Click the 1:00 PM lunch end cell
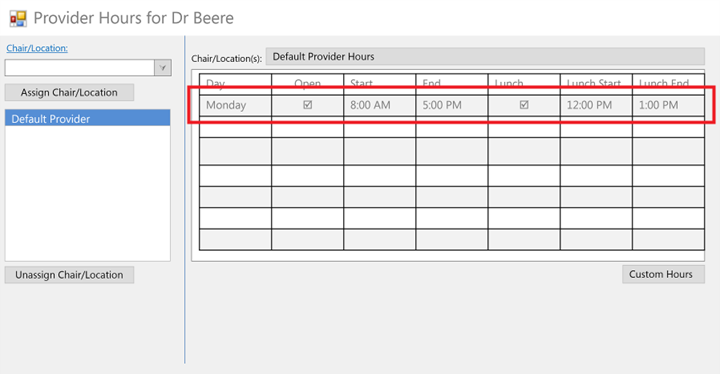 point(668,105)
